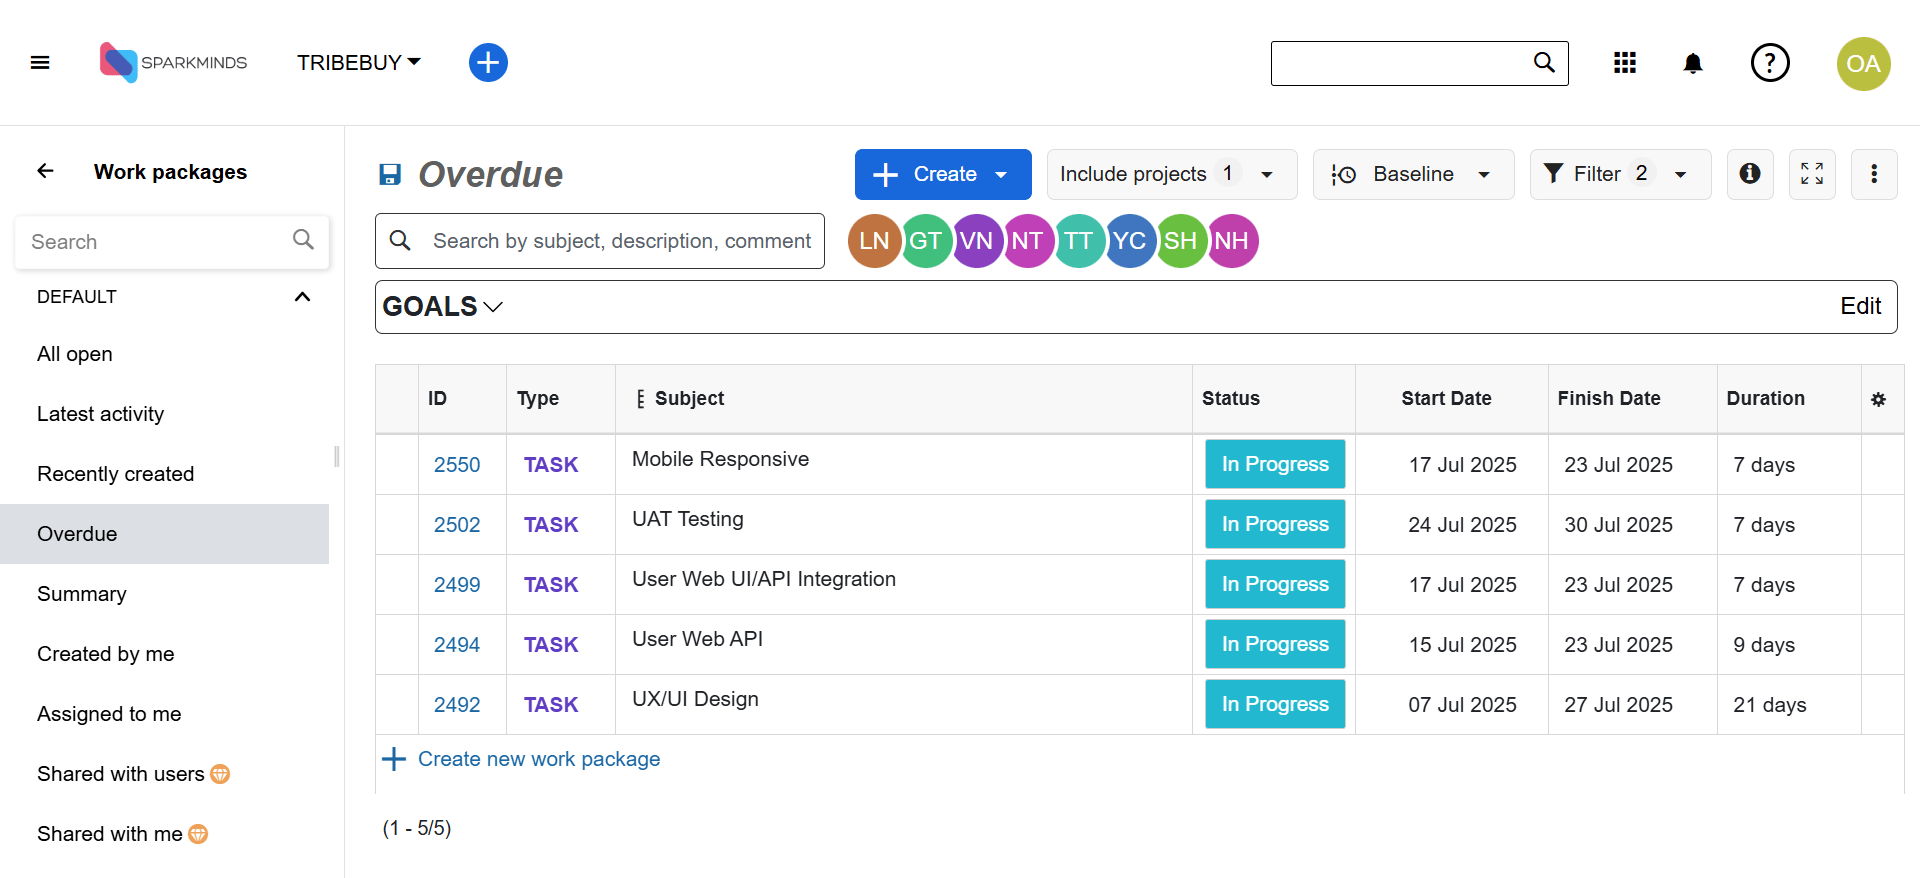The height and width of the screenshot is (878, 1920).
Task: Select the Summary view in sidebar
Action: (x=82, y=594)
